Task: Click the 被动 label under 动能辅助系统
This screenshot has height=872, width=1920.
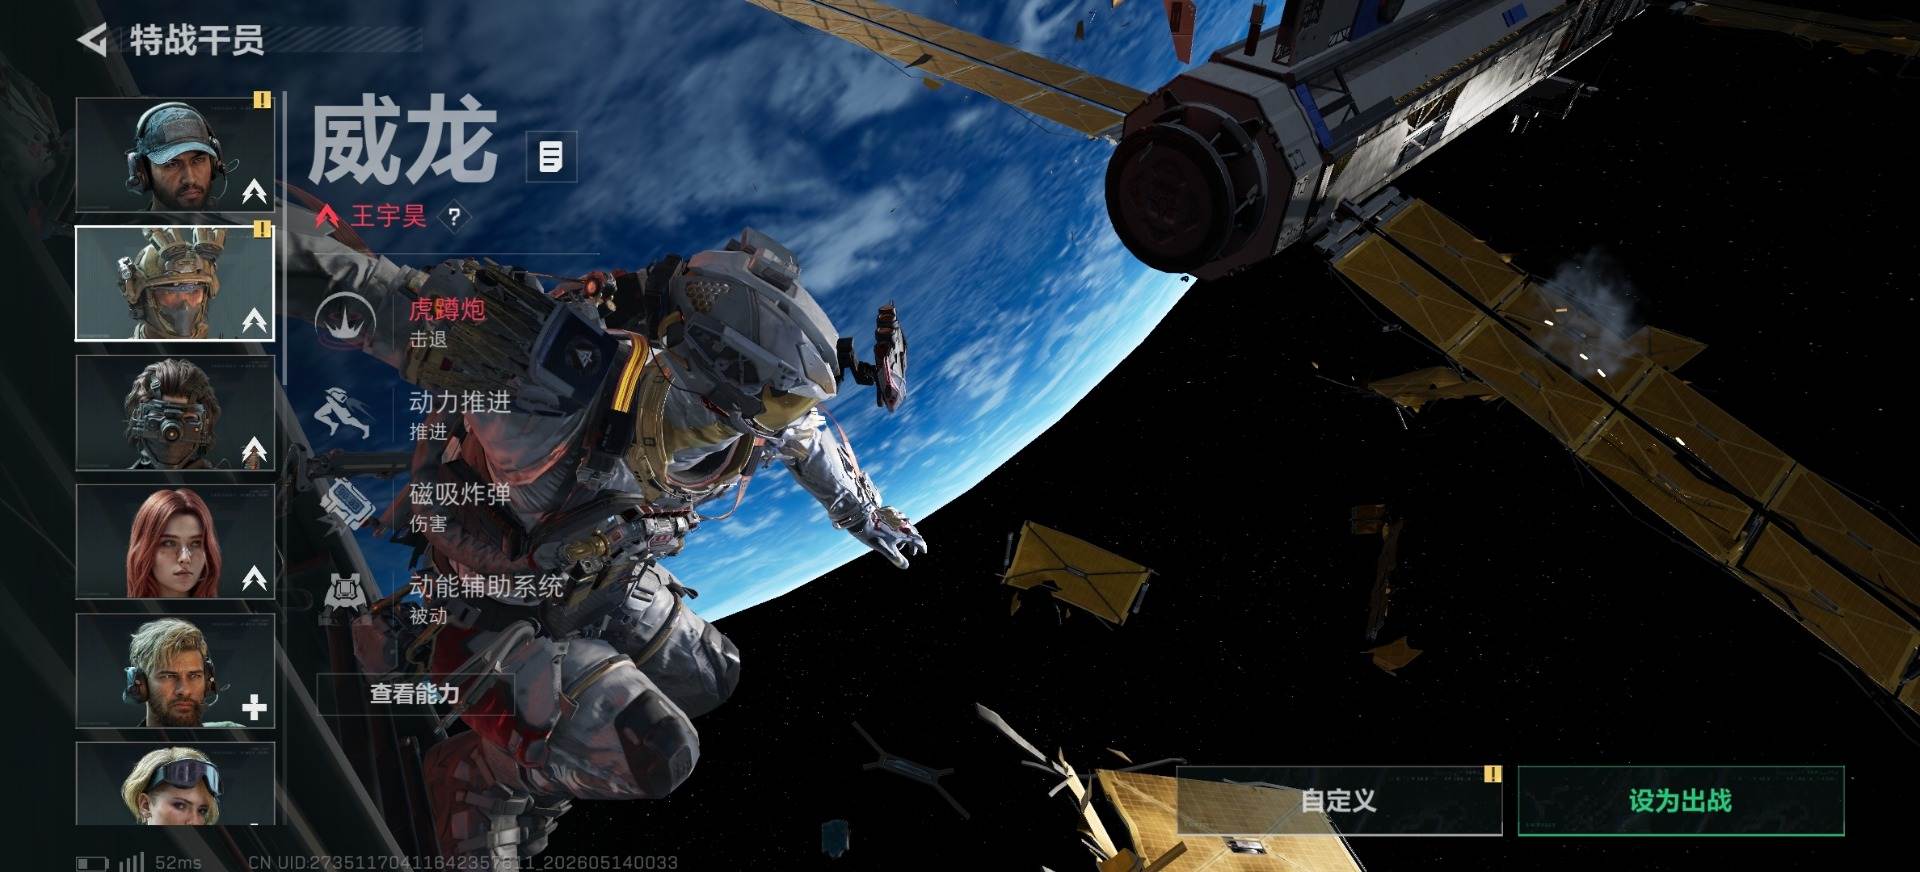Action: [x=428, y=616]
